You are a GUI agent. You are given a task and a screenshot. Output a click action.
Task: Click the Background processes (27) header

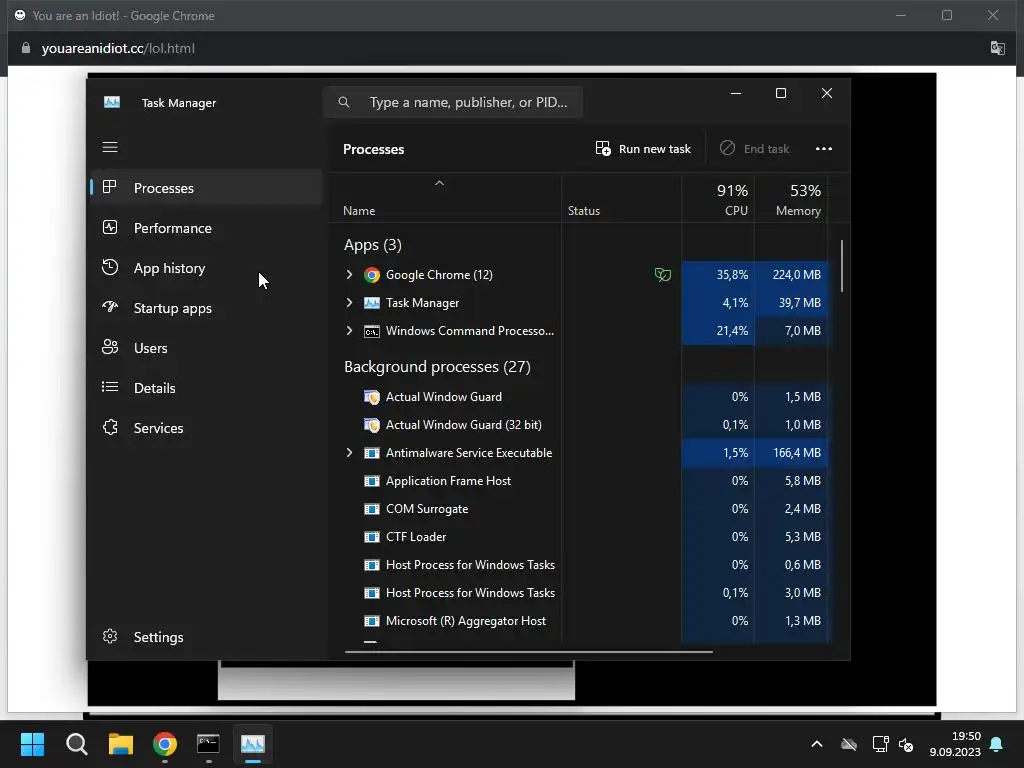click(x=437, y=366)
